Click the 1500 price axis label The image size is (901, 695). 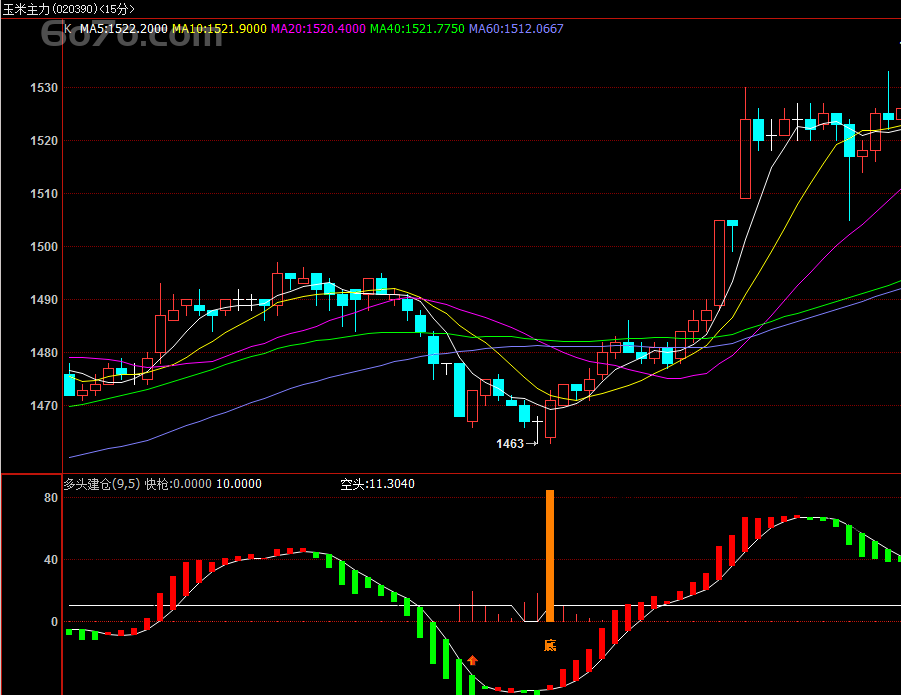(44, 246)
